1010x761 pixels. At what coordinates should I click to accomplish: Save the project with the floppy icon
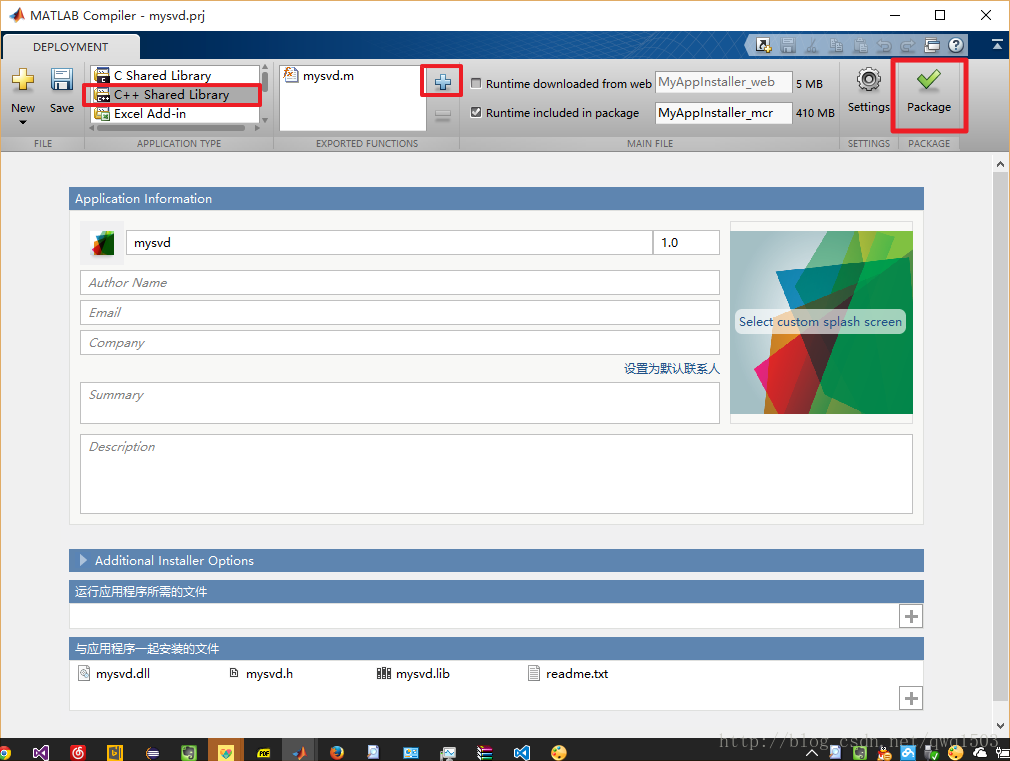click(x=62, y=80)
